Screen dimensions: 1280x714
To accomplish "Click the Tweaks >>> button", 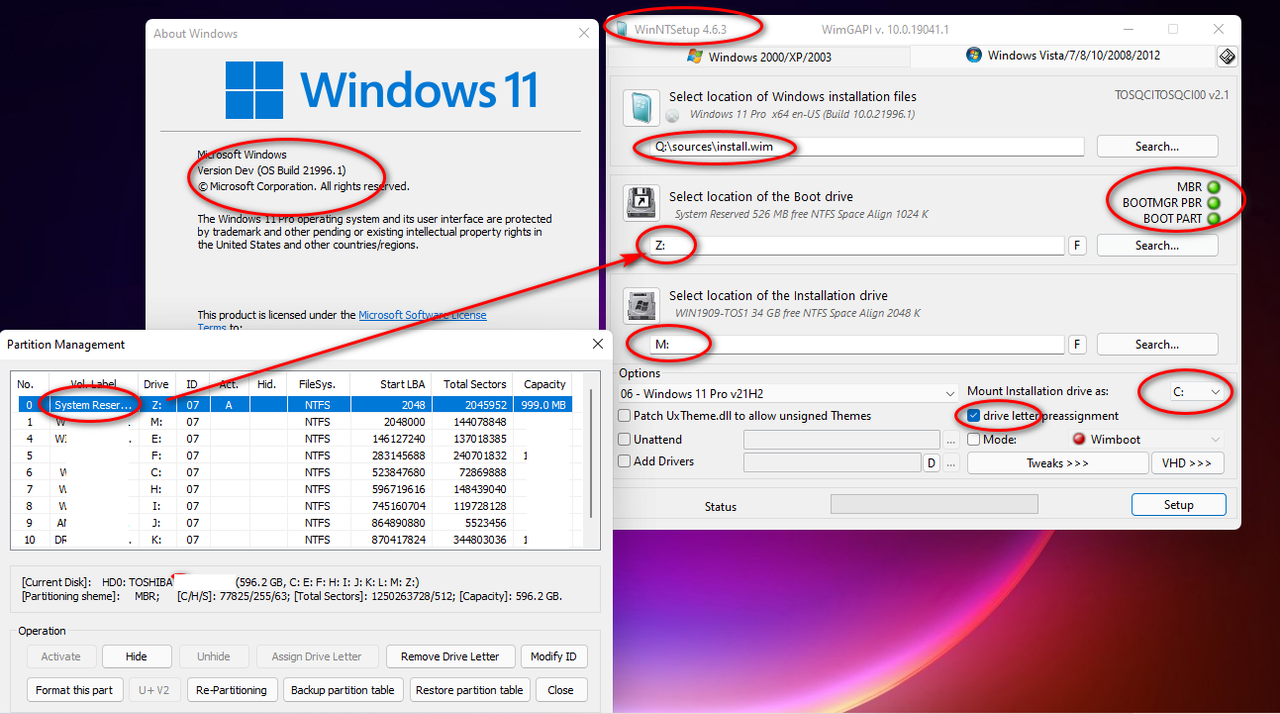I will click(1057, 464).
